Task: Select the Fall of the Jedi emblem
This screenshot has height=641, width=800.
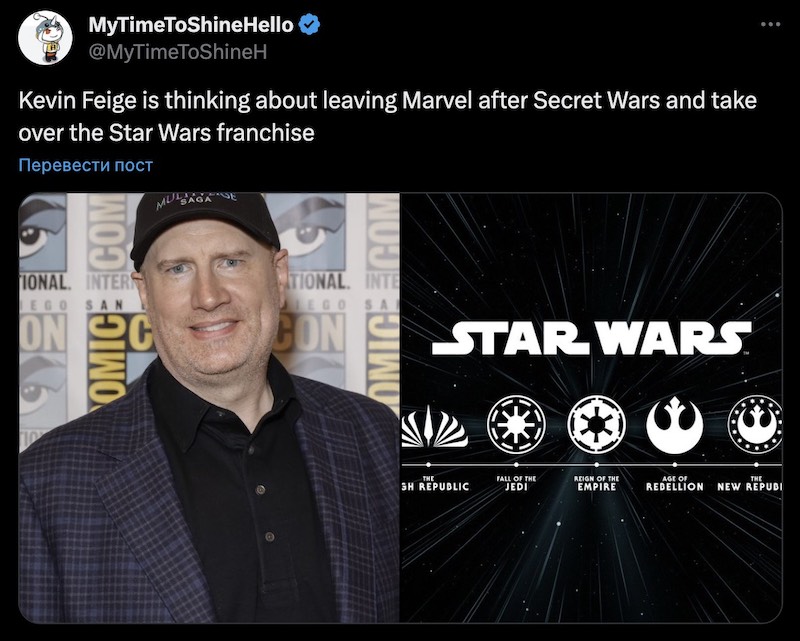Action: pyautogui.click(x=516, y=425)
